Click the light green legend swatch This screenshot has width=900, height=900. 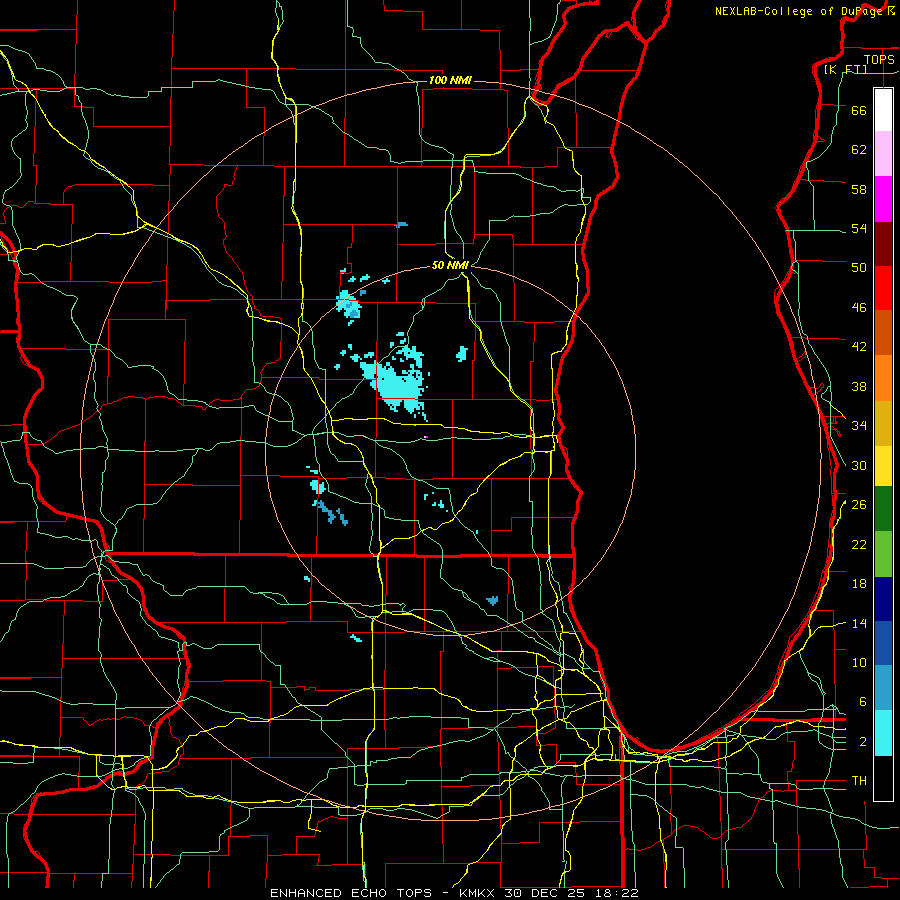pos(883,554)
